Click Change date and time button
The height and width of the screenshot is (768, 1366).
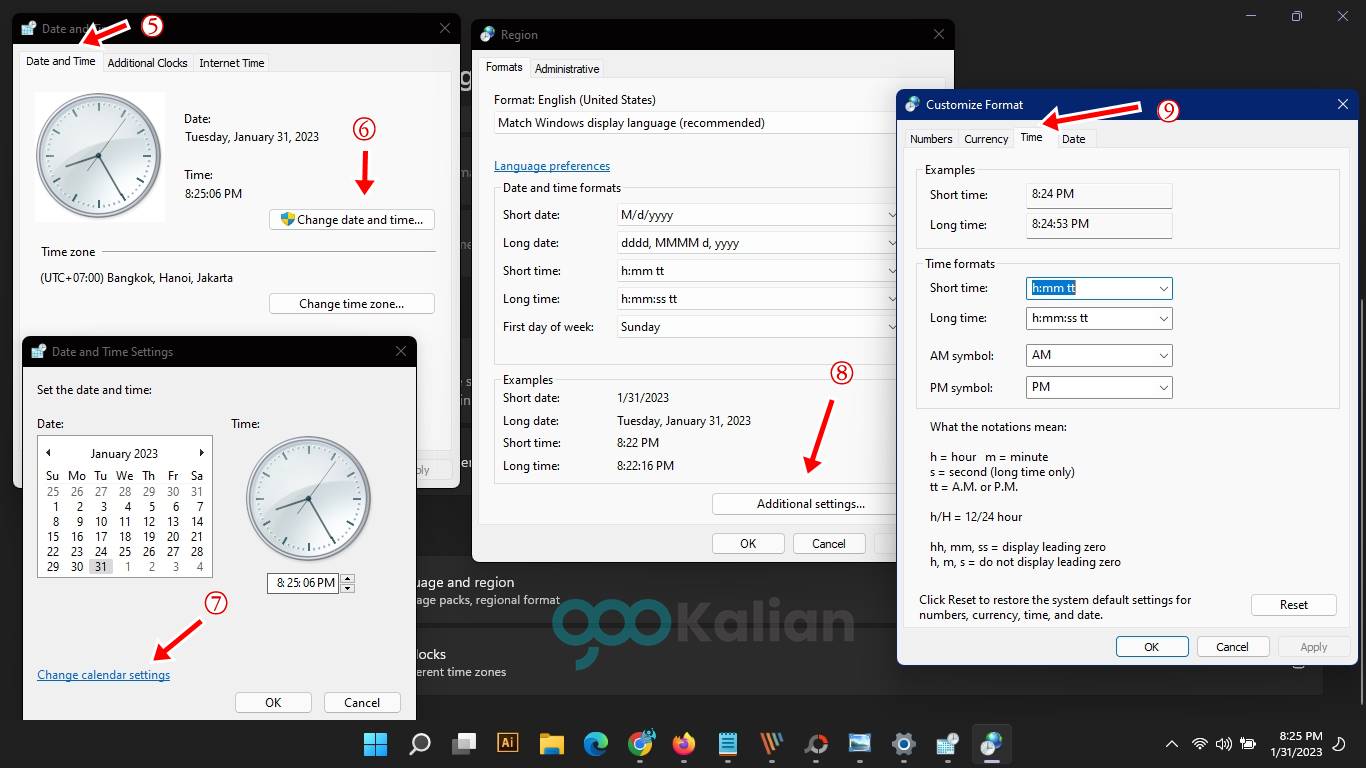click(x=352, y=219)
